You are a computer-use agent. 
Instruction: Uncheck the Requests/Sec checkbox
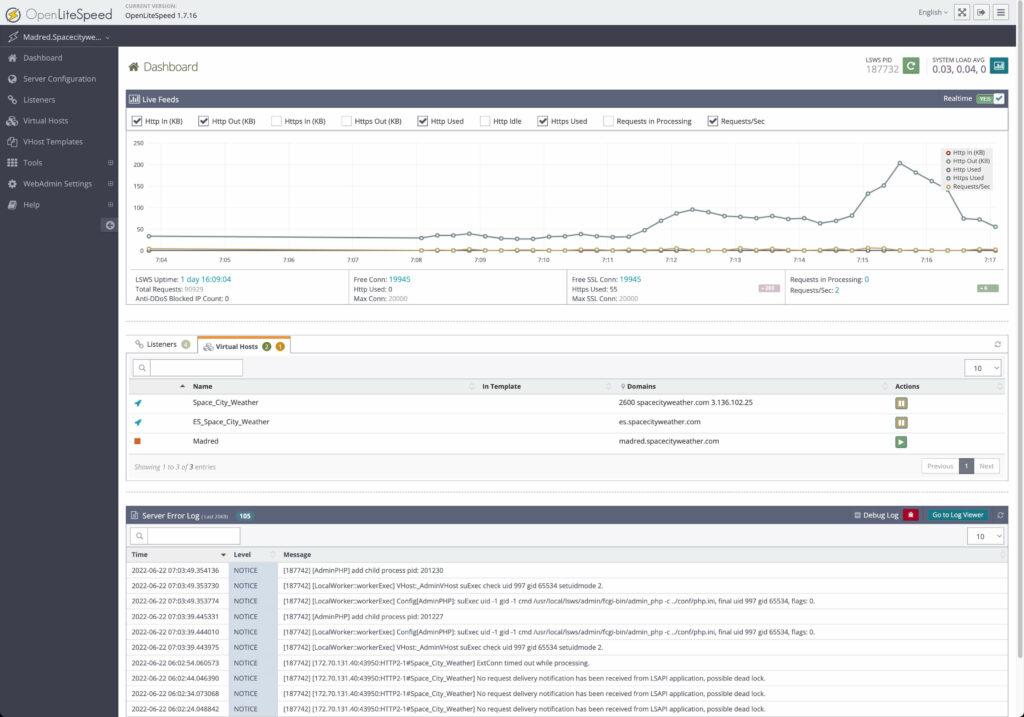(712, 121)
